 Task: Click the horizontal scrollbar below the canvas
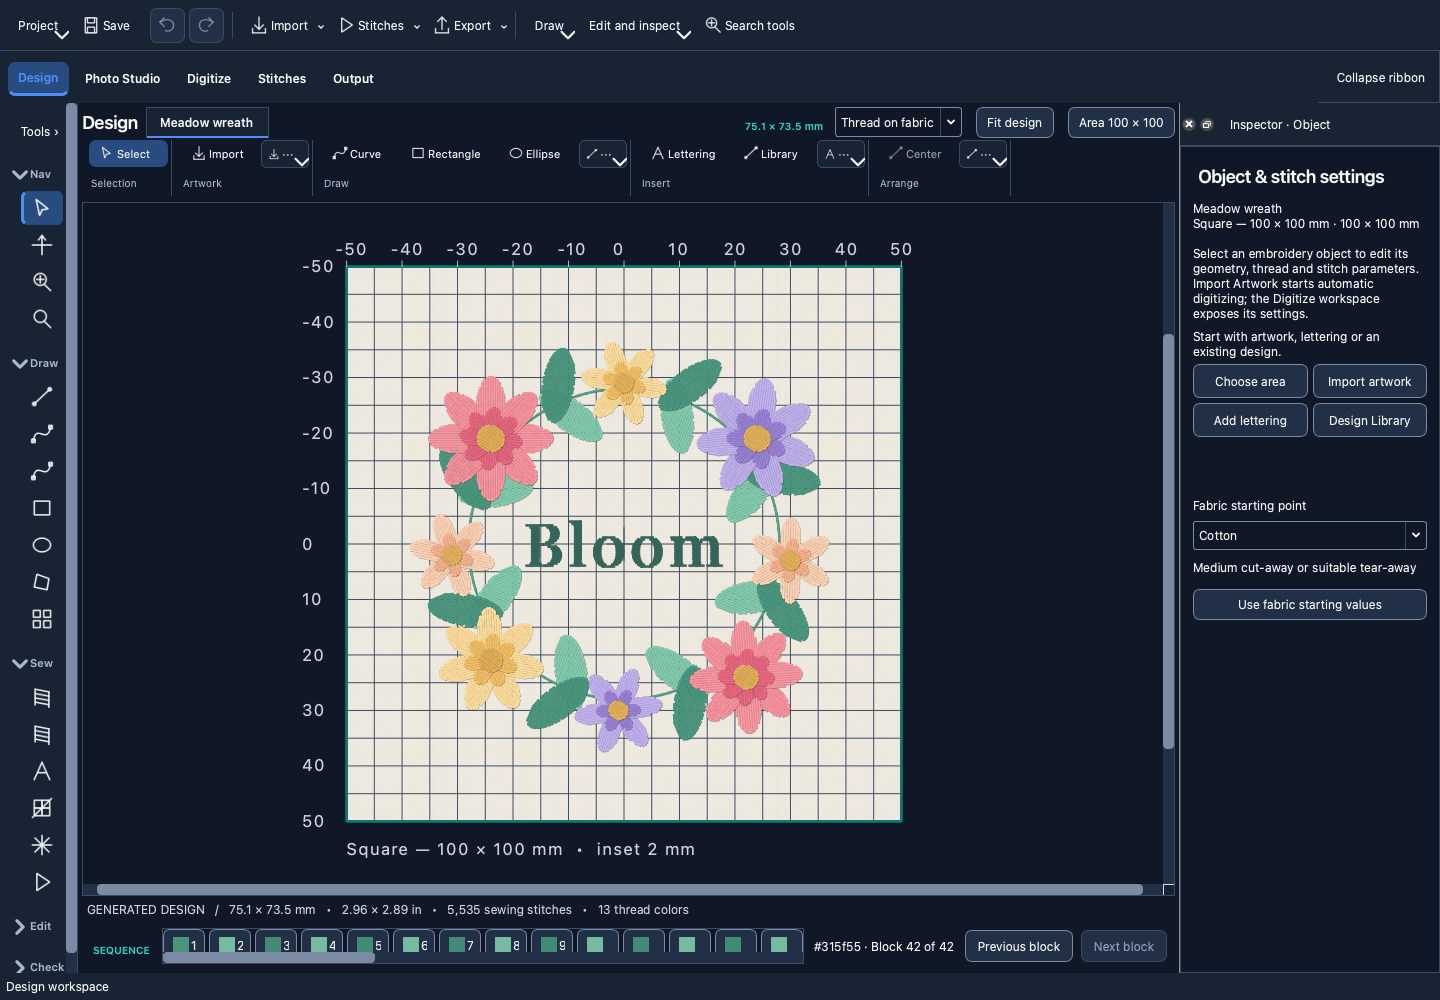coord(620,889)
